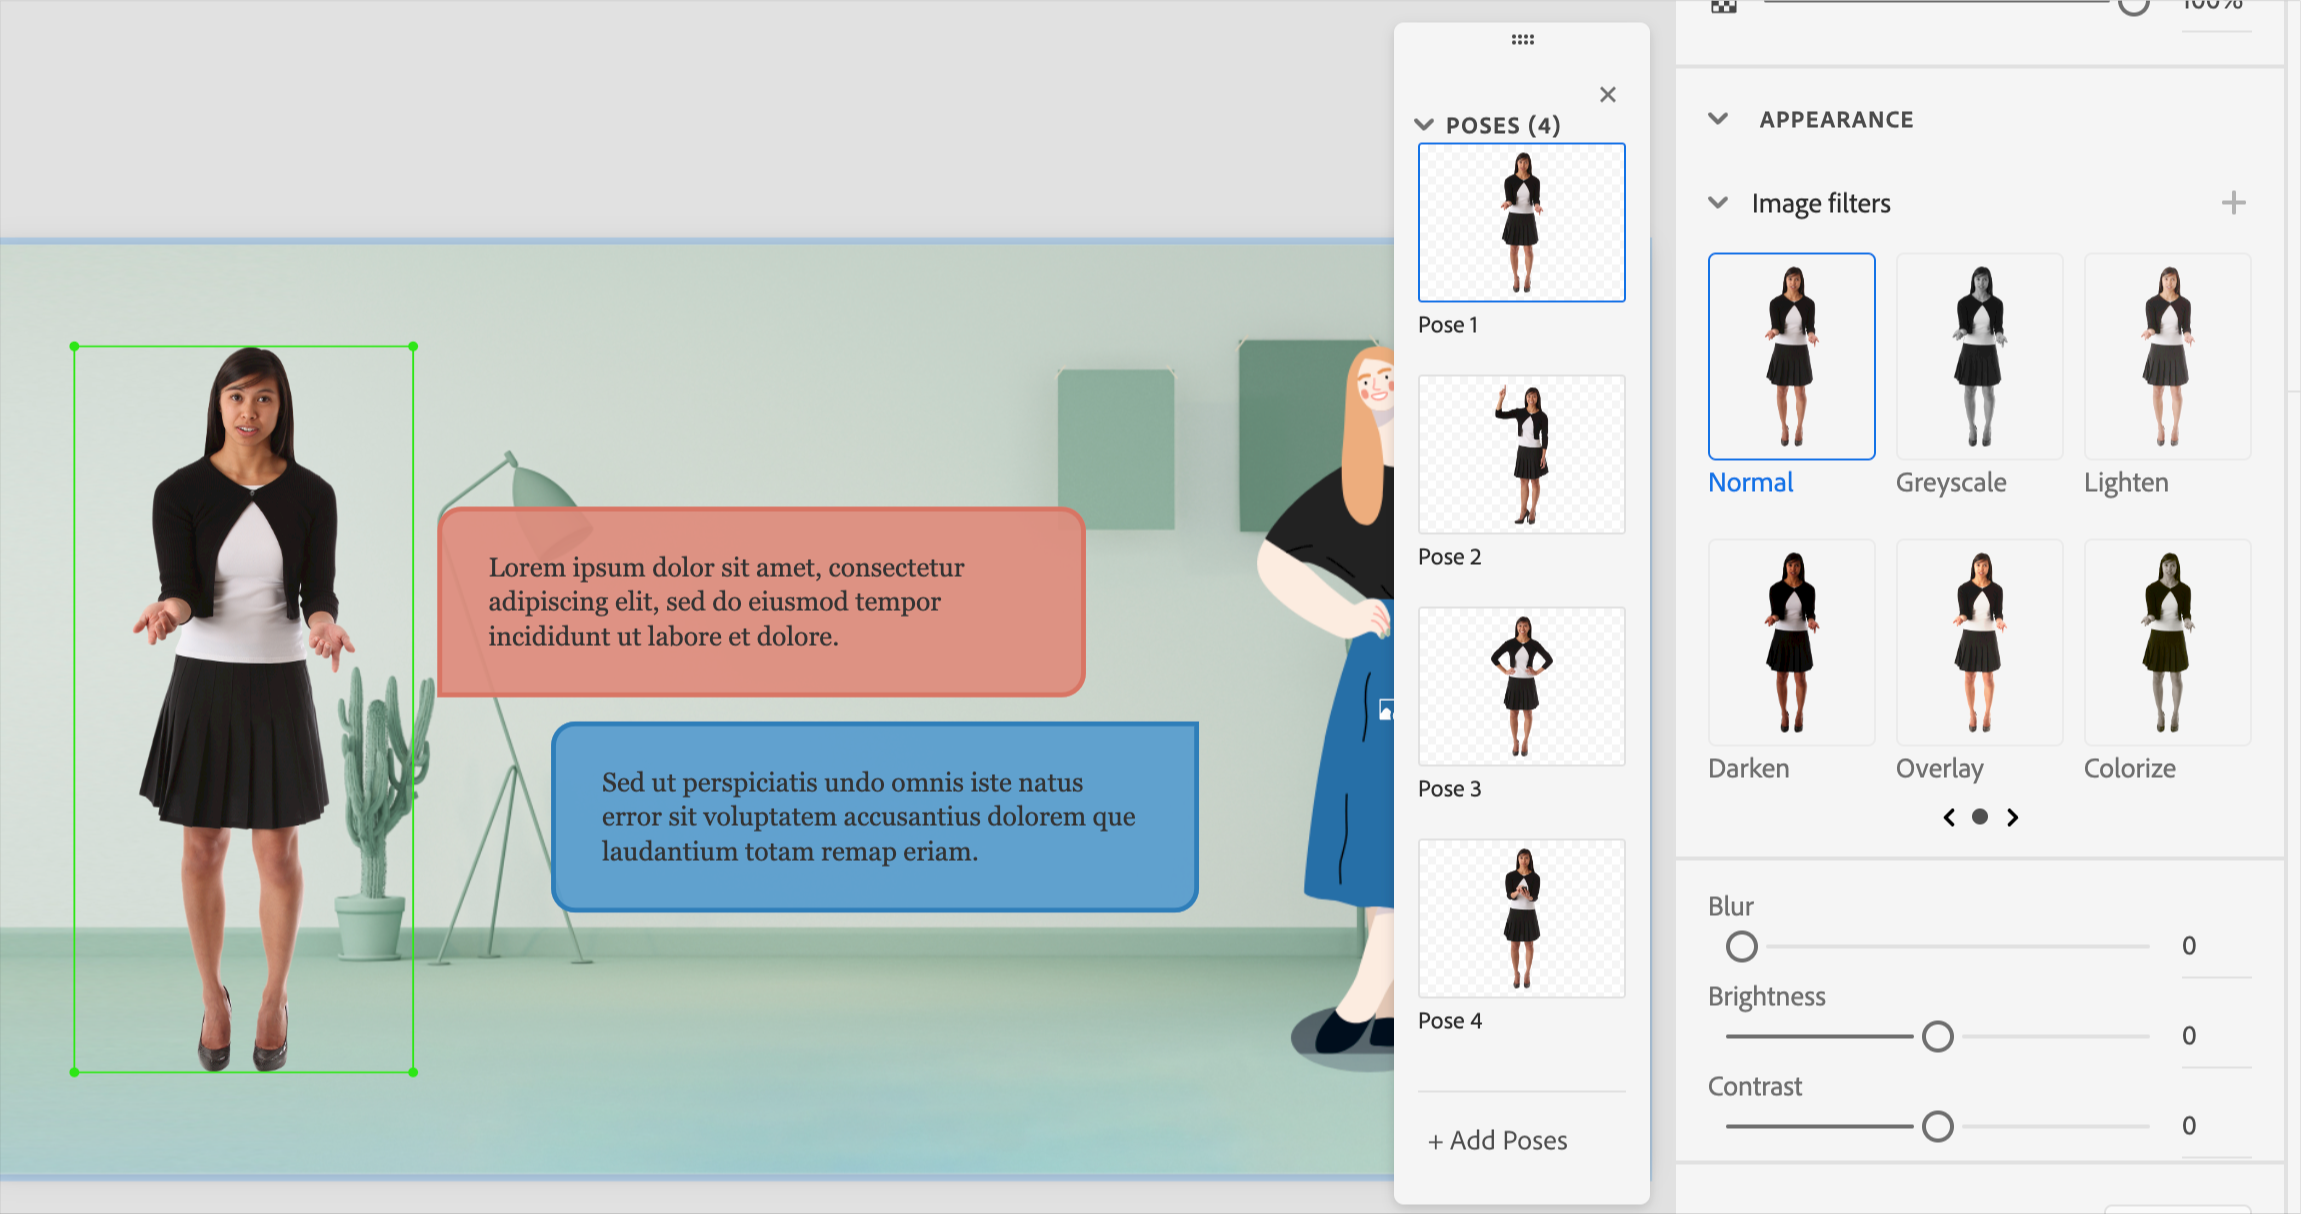
Task: Select the Pose 3 thumbnail
Action: point(1521,687)
